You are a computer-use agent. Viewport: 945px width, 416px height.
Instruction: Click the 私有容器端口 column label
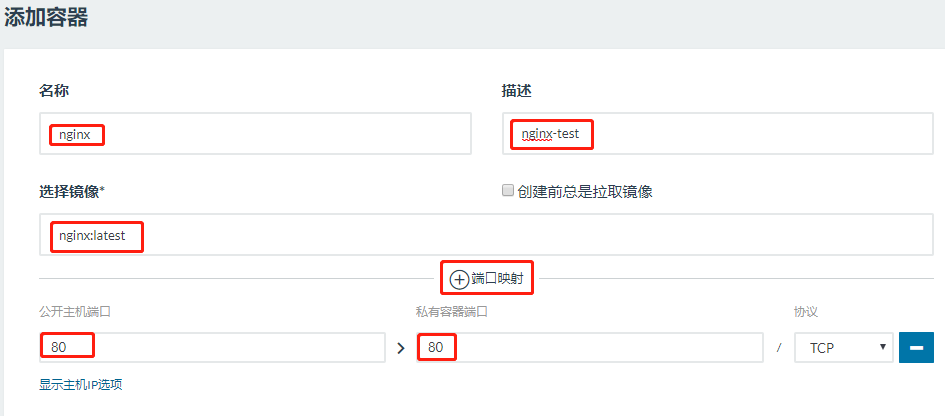[x=451, y=312]
